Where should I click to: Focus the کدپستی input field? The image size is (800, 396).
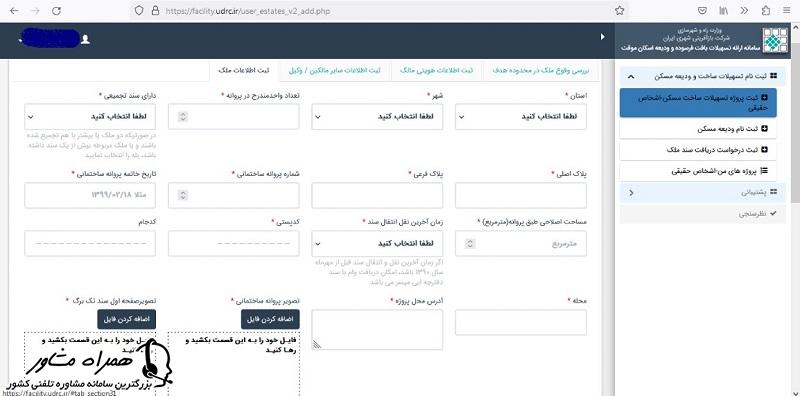[234, 243]
